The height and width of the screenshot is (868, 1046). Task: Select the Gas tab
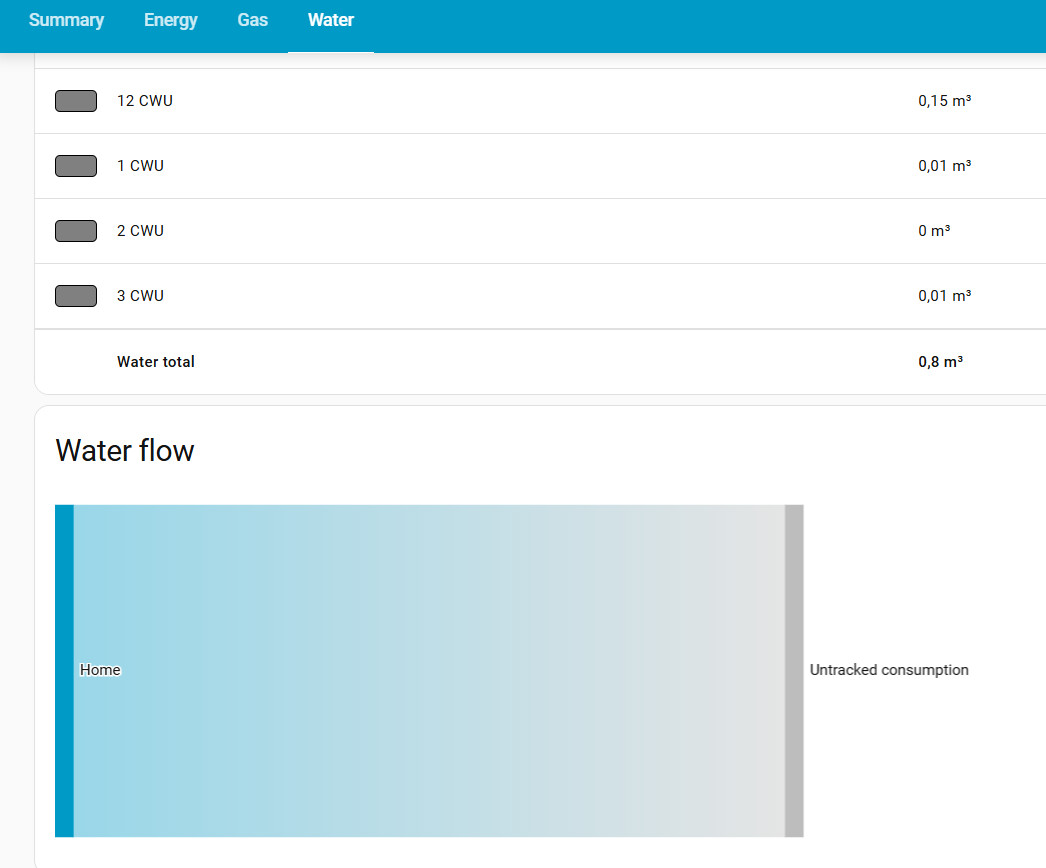point(253,20)
